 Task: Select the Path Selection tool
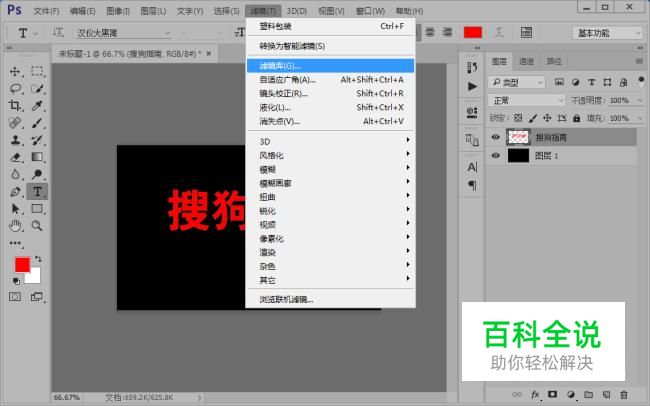15,209
